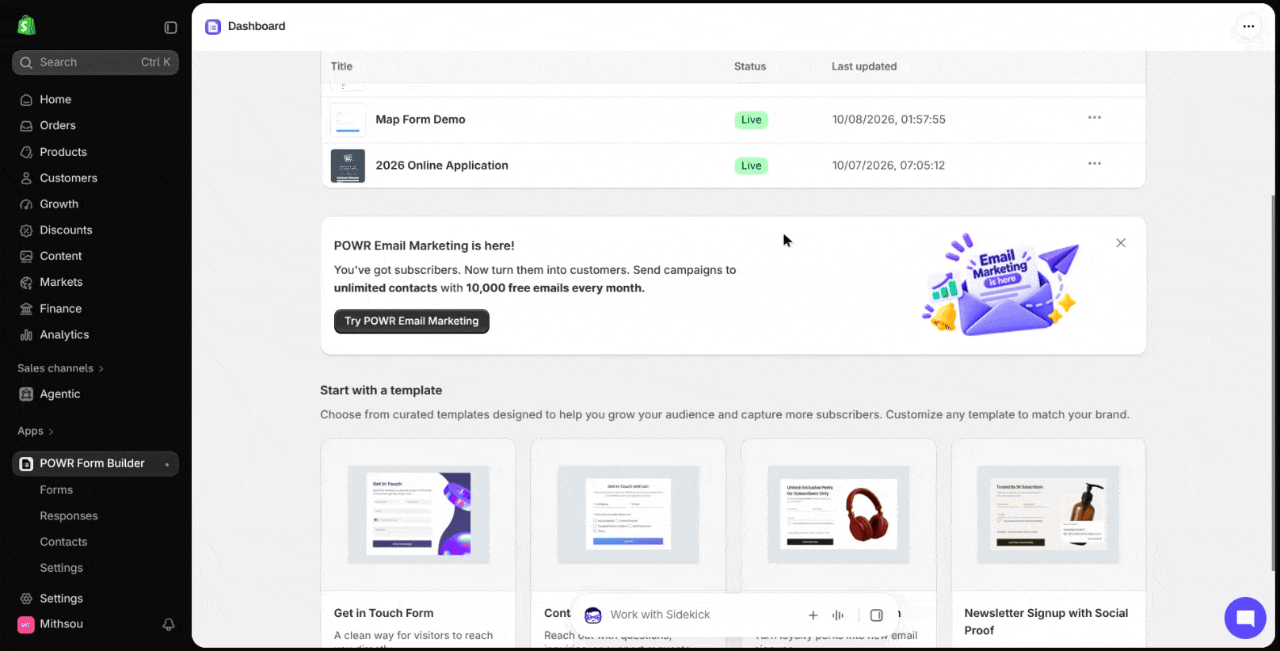The width and height of the screenshot is (1280, 651).
Task: Open the three-dot menu for Map Form Demo
Action: tap(1094, 118)
